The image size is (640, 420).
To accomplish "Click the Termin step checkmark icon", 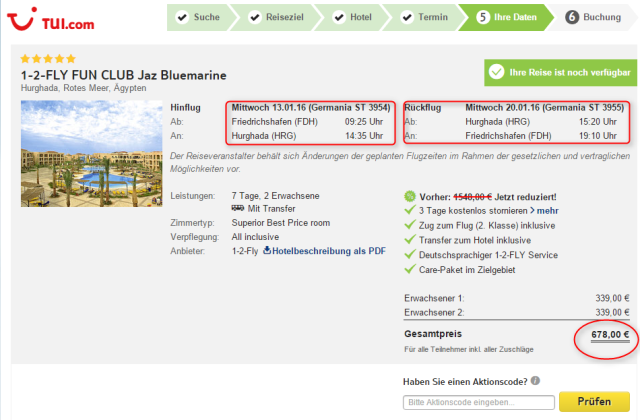I will point(407,17).
